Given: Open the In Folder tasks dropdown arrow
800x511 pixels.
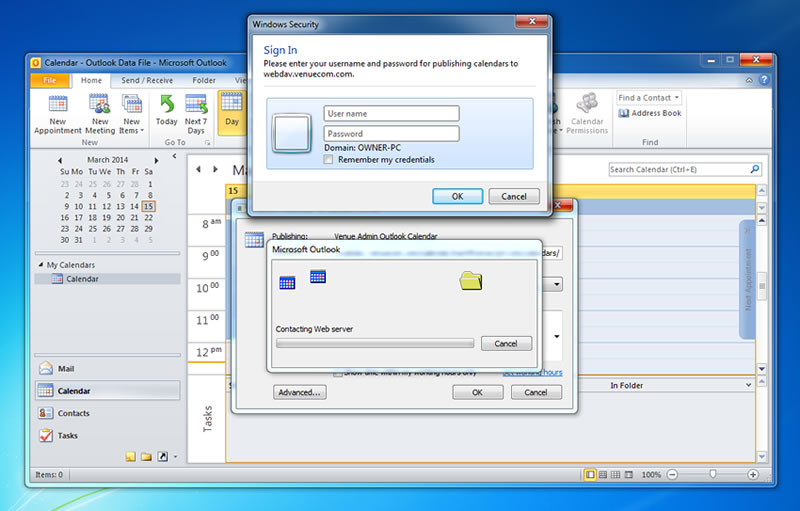Looking at the screenshot, I should [x=748, y=385].
